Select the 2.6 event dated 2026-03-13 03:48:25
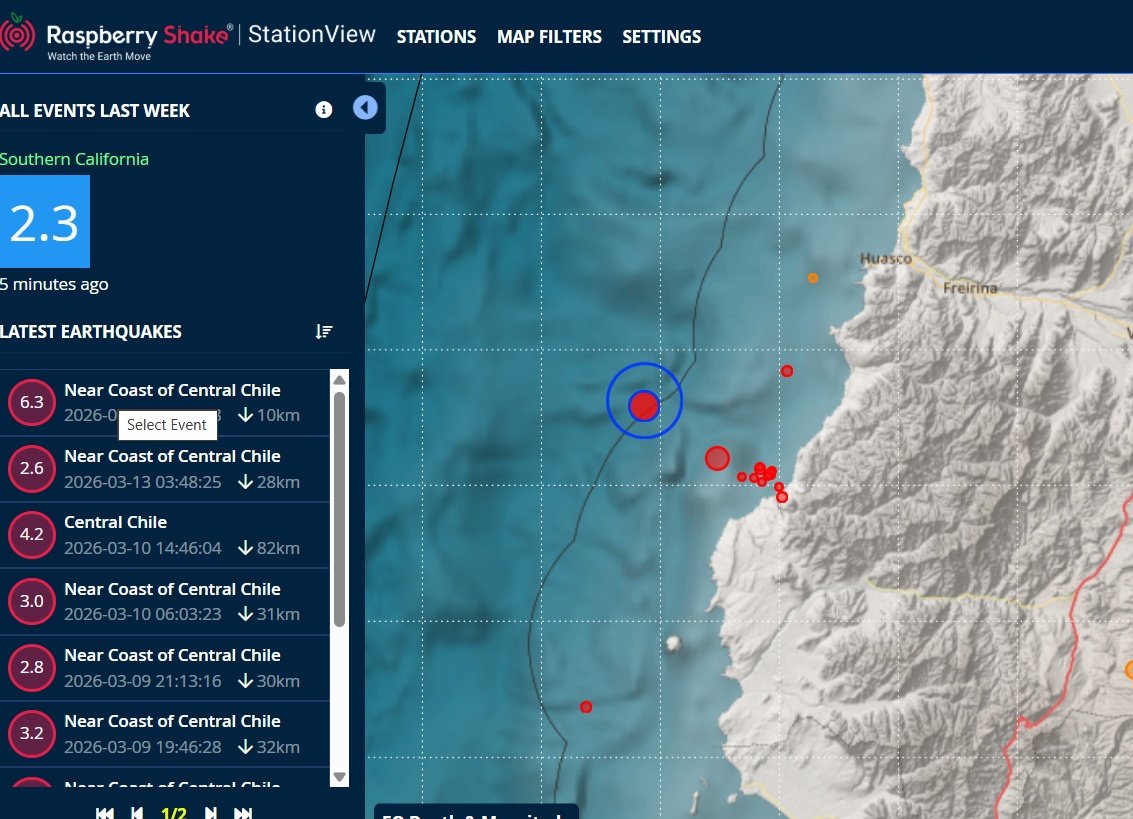Screen dimensions: 1133x819 [165, 468]
